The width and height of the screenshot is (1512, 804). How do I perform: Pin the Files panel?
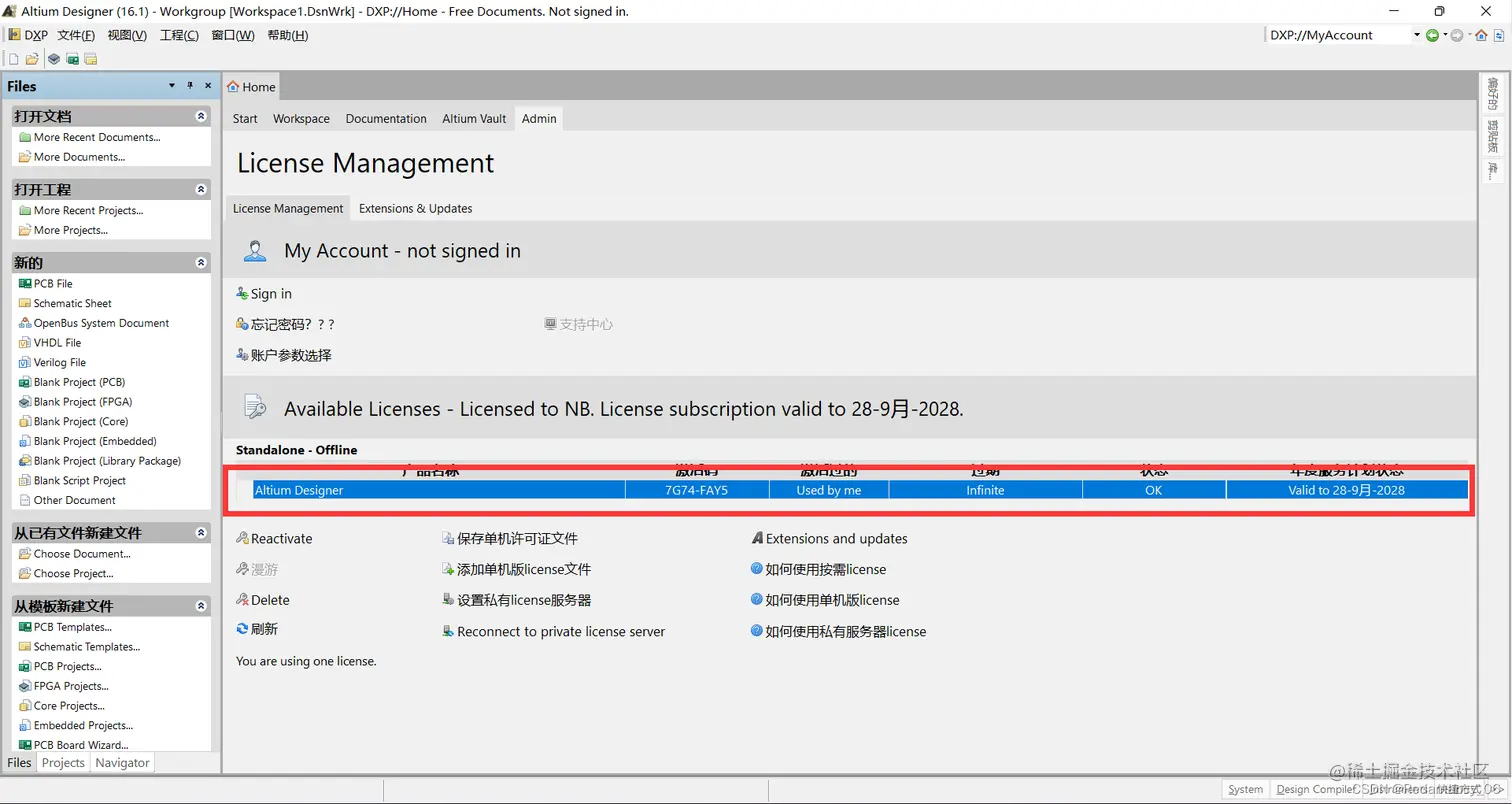pyautogui.click(x=191, y=86)
